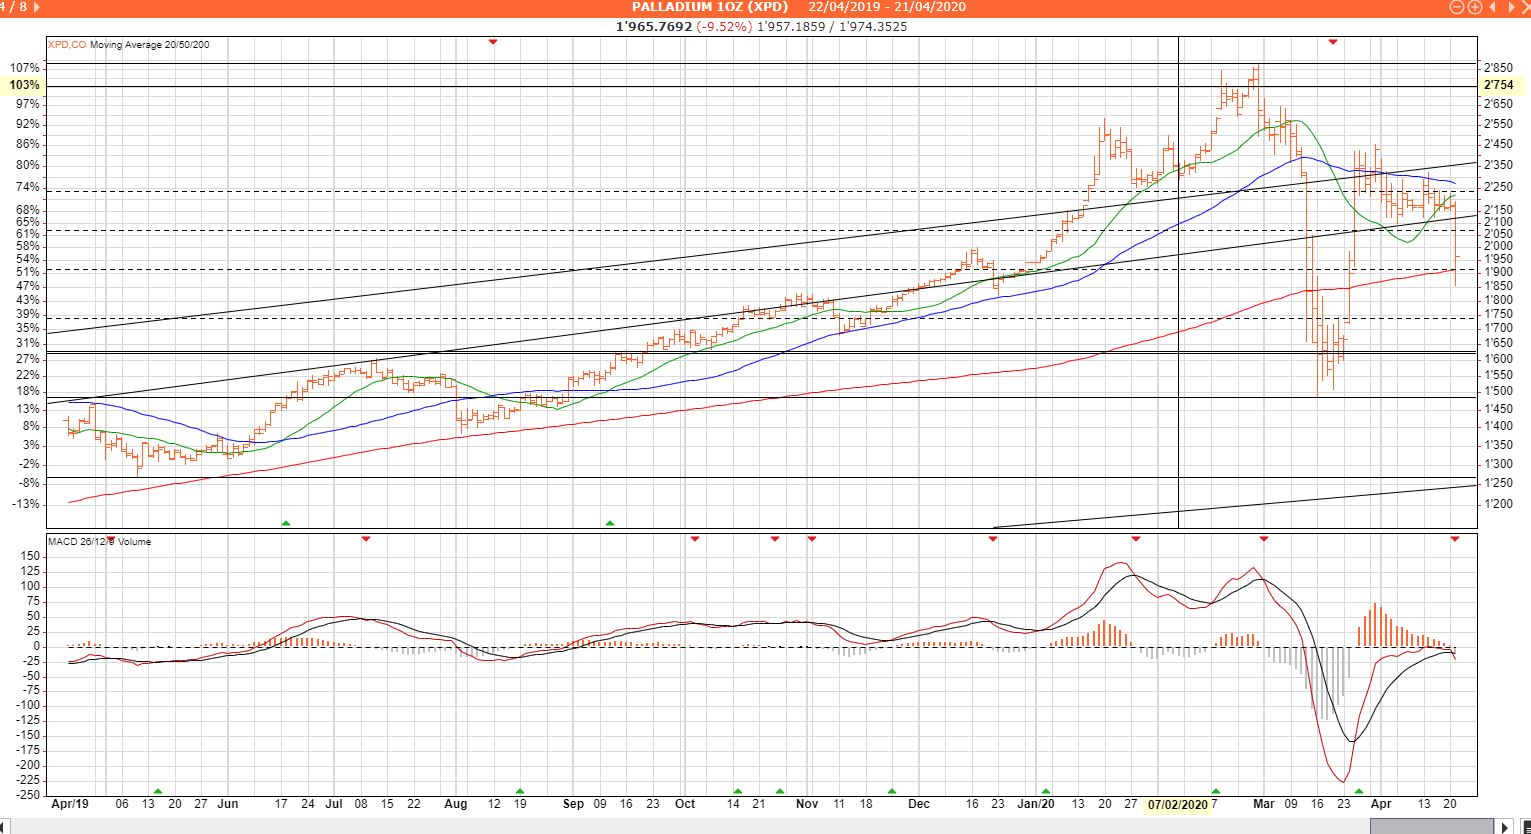This screenshot has height=834, width=1531.
Task: Click the highlighted 2'754 price label
Action: click(1497, 86)
